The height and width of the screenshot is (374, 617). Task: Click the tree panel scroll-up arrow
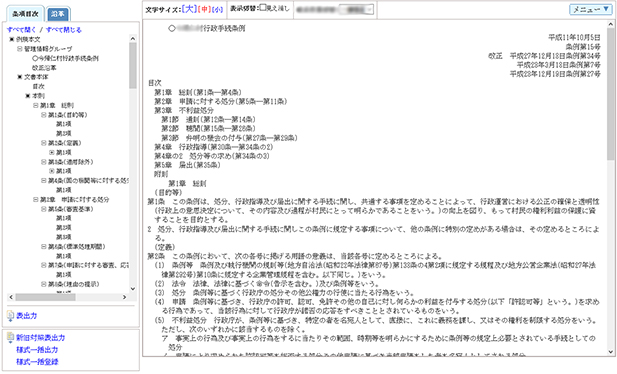pyautogui.click(x=133, y=39)
